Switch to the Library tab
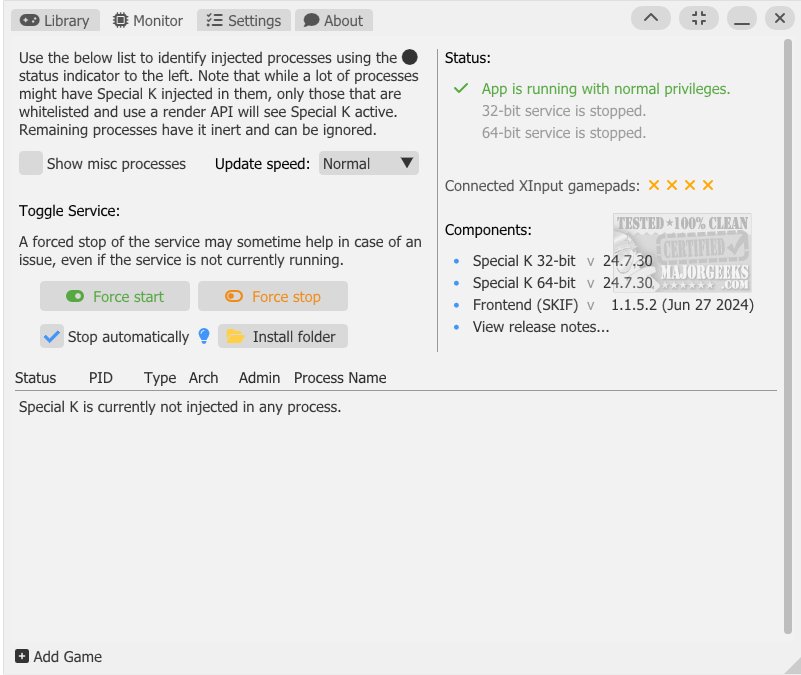 (57, 20)
